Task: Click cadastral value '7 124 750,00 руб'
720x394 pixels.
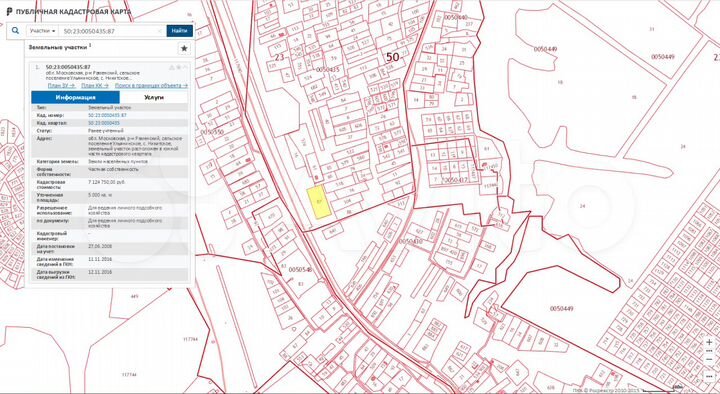Action: [x=106, y=182]
